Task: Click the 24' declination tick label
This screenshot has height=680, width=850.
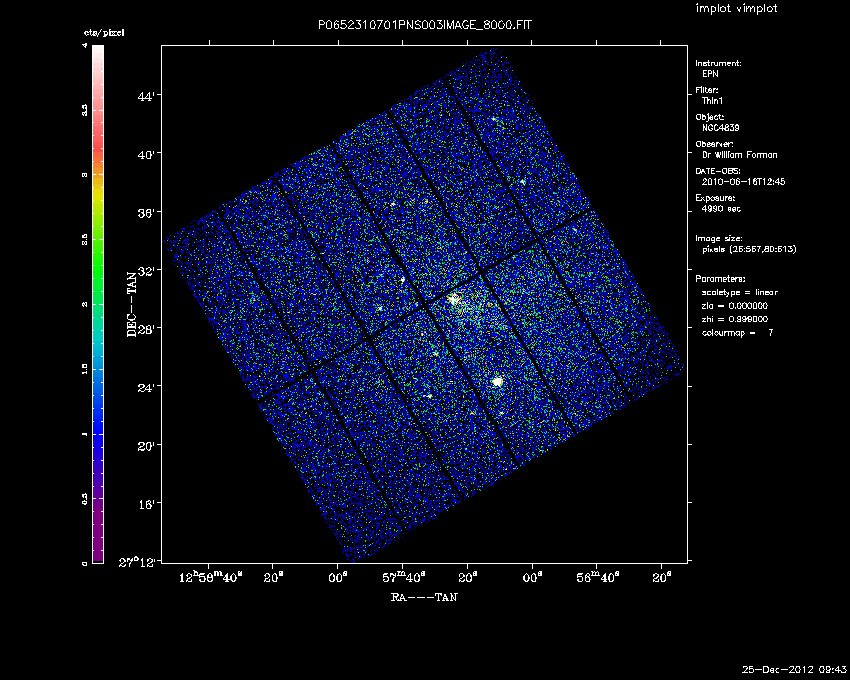Action: point(146,387)
